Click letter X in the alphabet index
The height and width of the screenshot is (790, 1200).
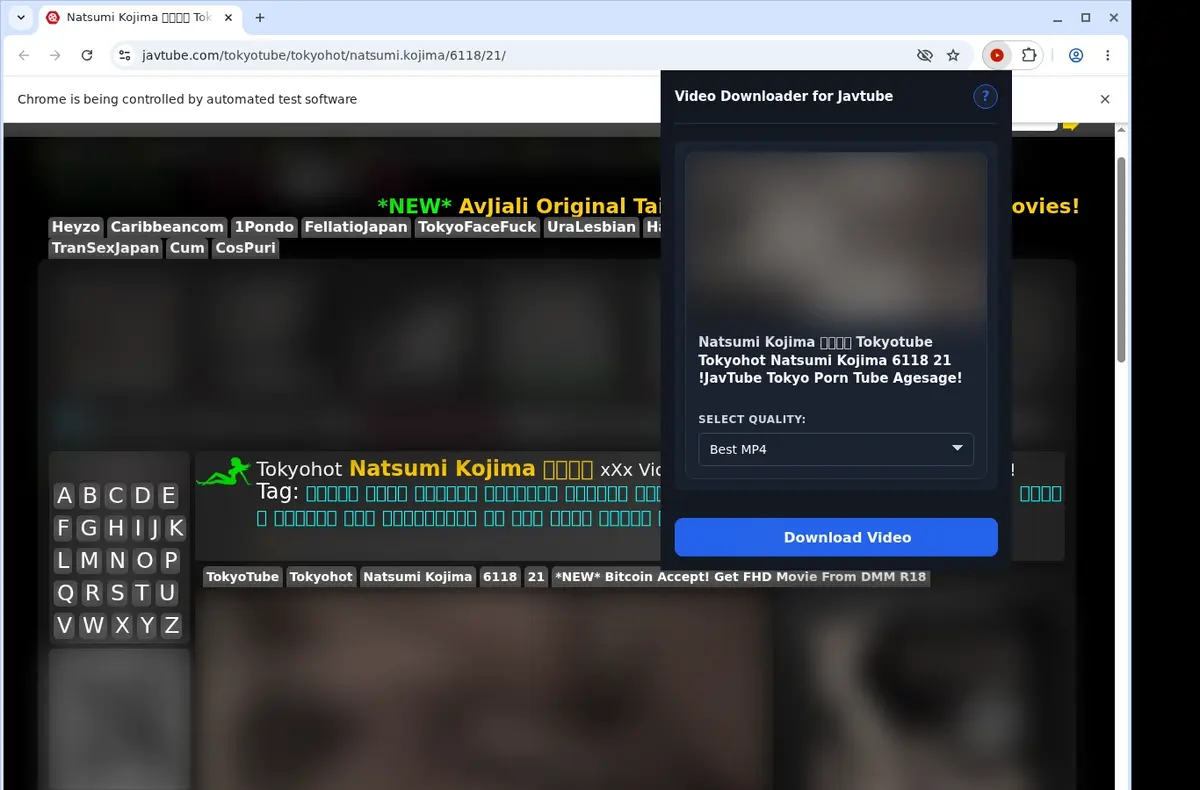122,626
